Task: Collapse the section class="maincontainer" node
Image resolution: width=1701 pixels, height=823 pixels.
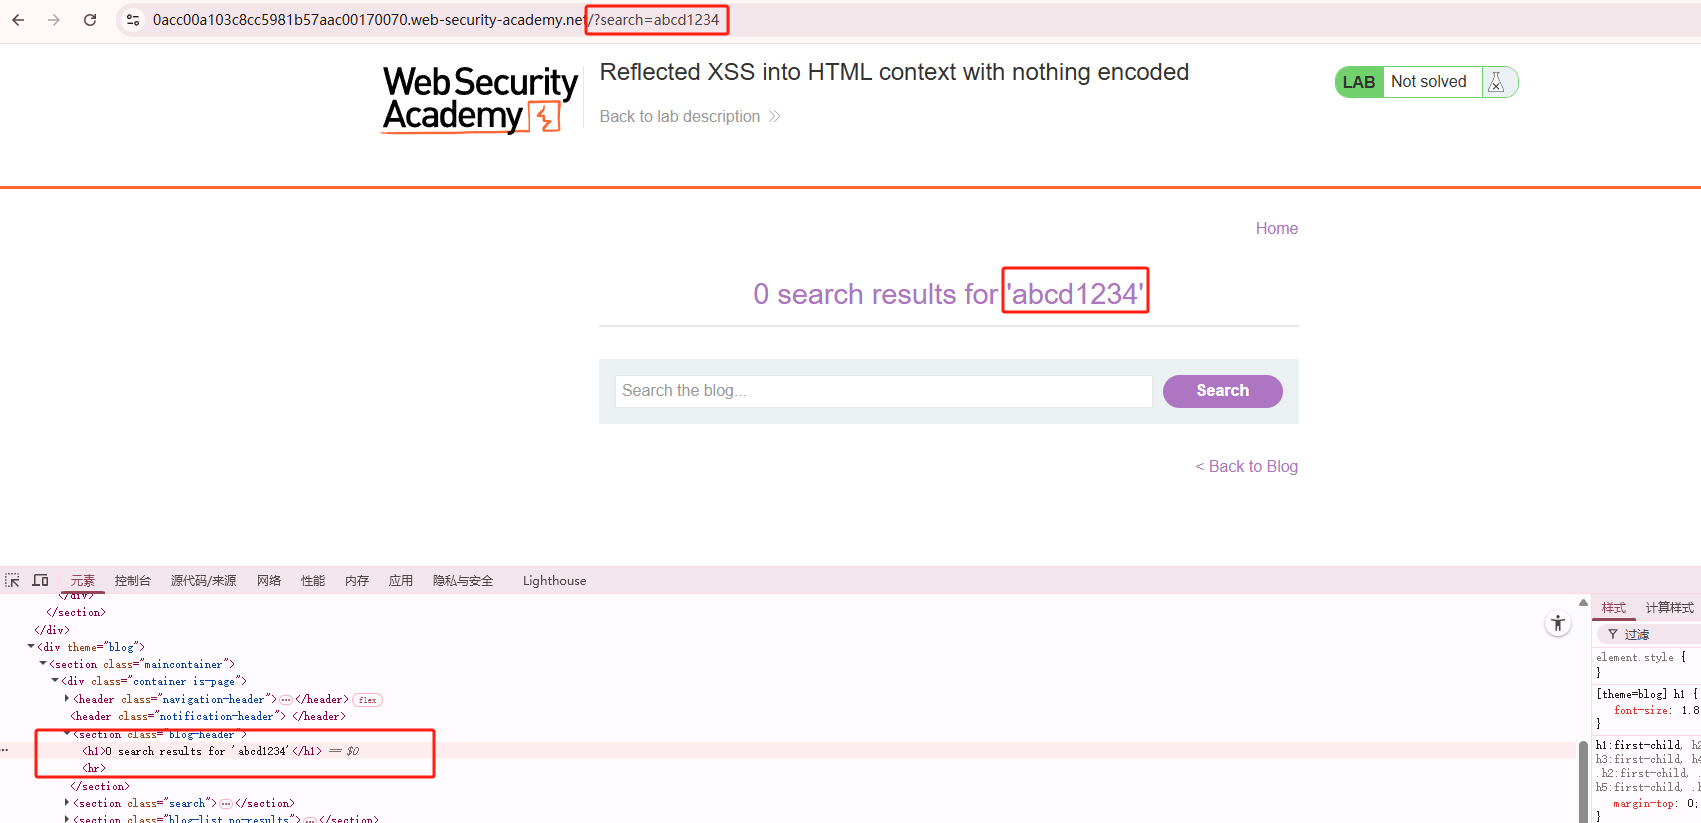Action: (43, 664)
